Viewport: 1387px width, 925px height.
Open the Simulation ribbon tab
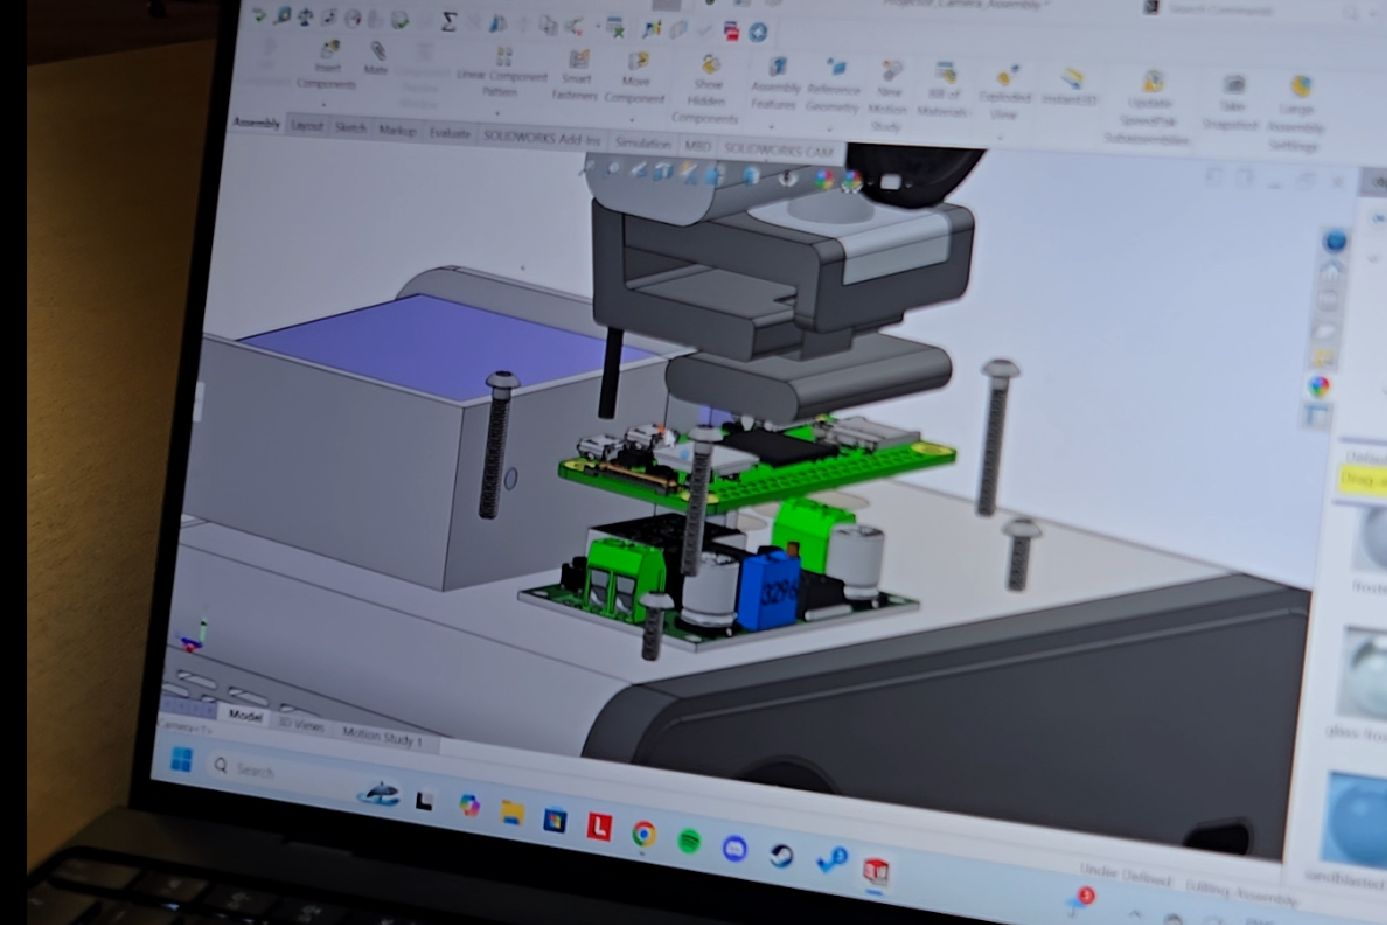(x=642, y=143)
